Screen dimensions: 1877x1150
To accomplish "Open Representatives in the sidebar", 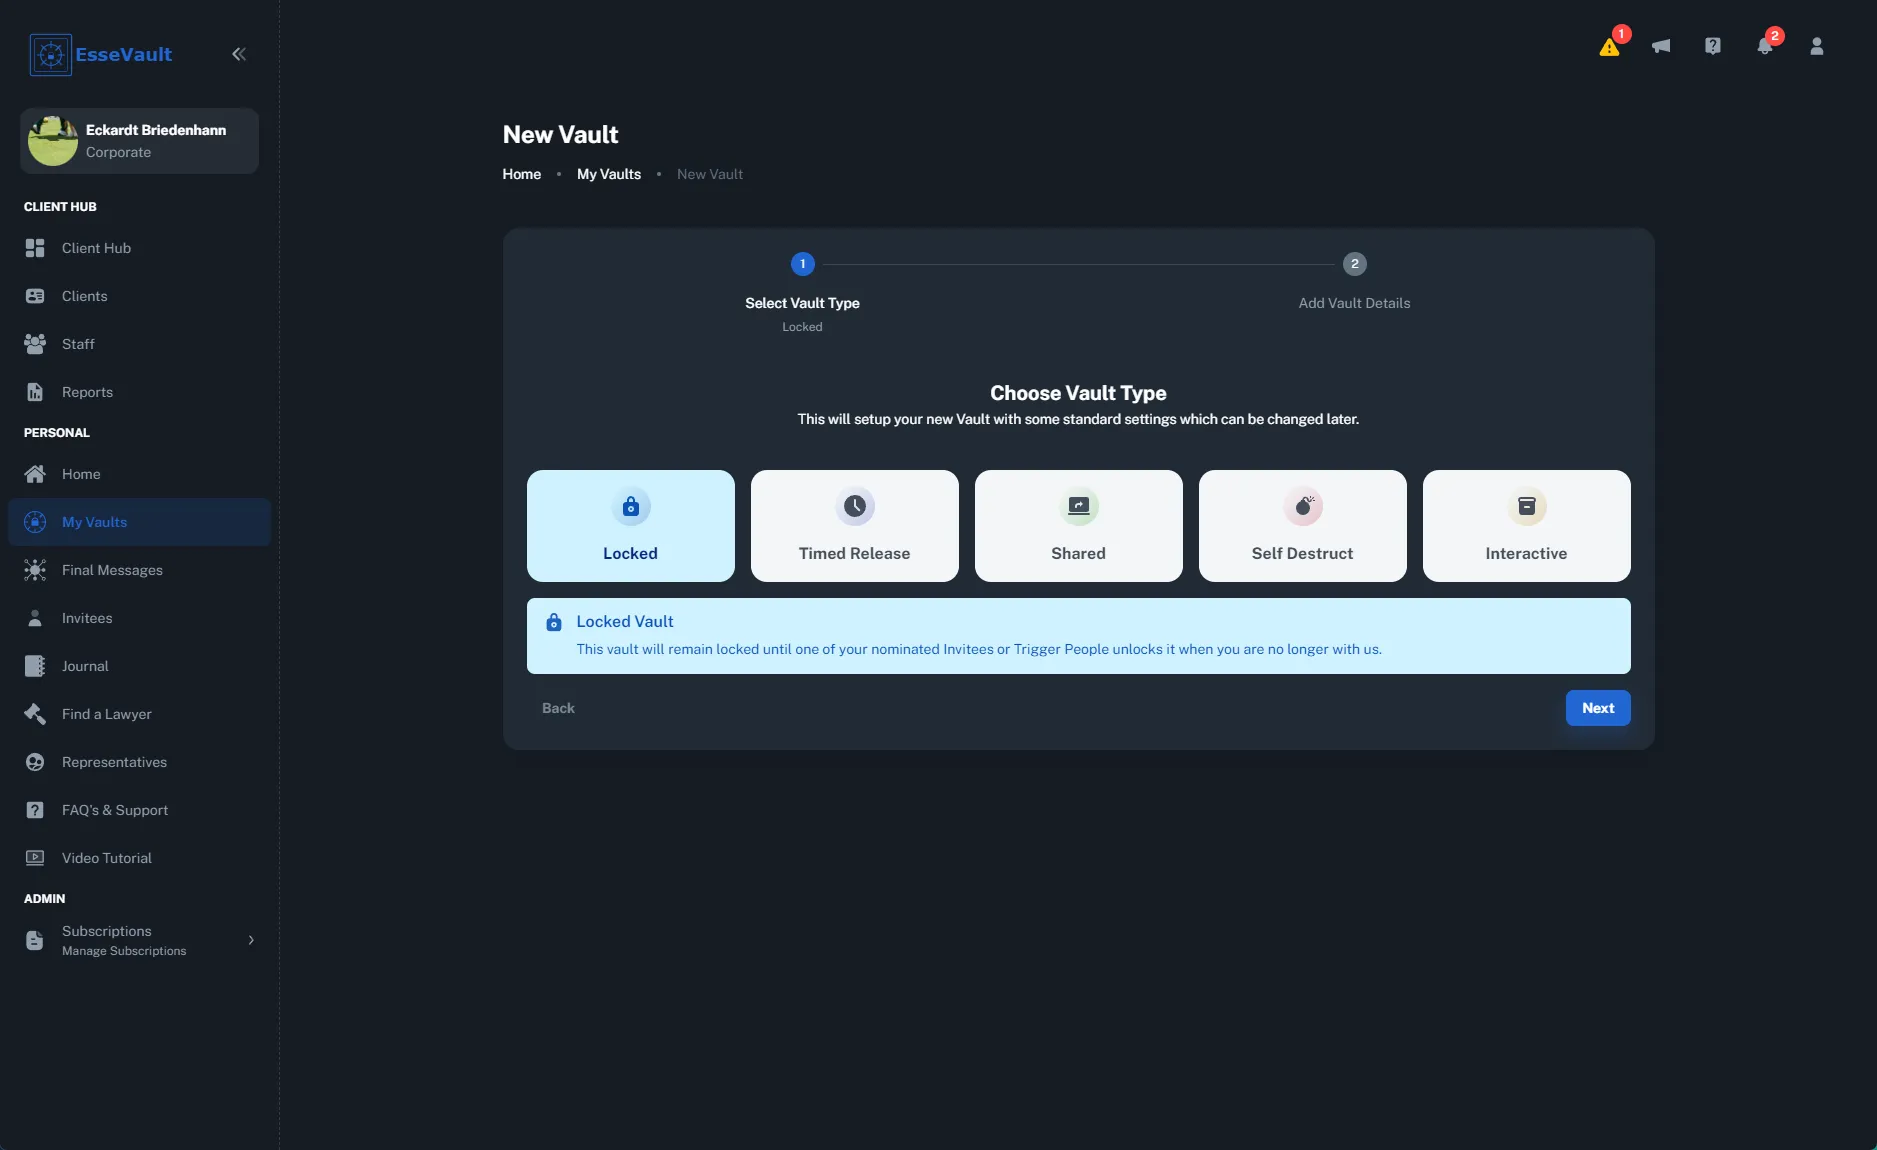I will tap(140, 762).
